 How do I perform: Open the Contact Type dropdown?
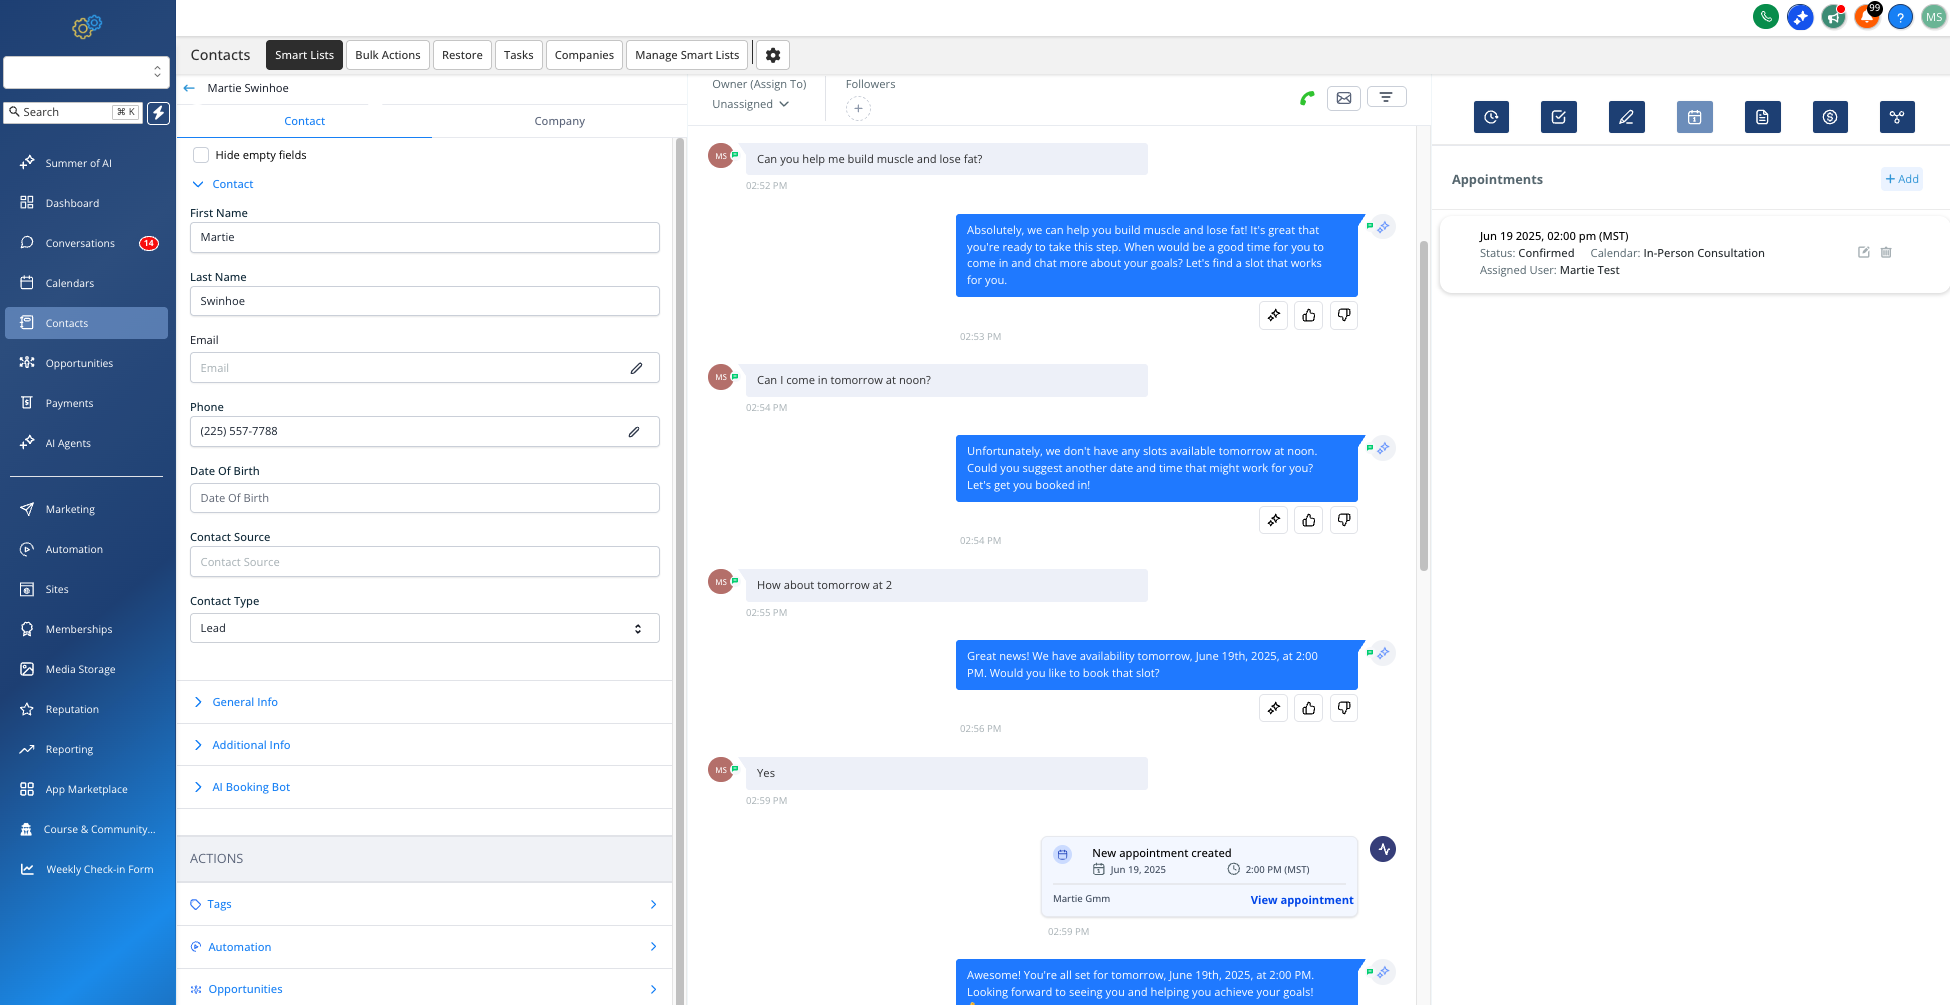coord(425,628)
